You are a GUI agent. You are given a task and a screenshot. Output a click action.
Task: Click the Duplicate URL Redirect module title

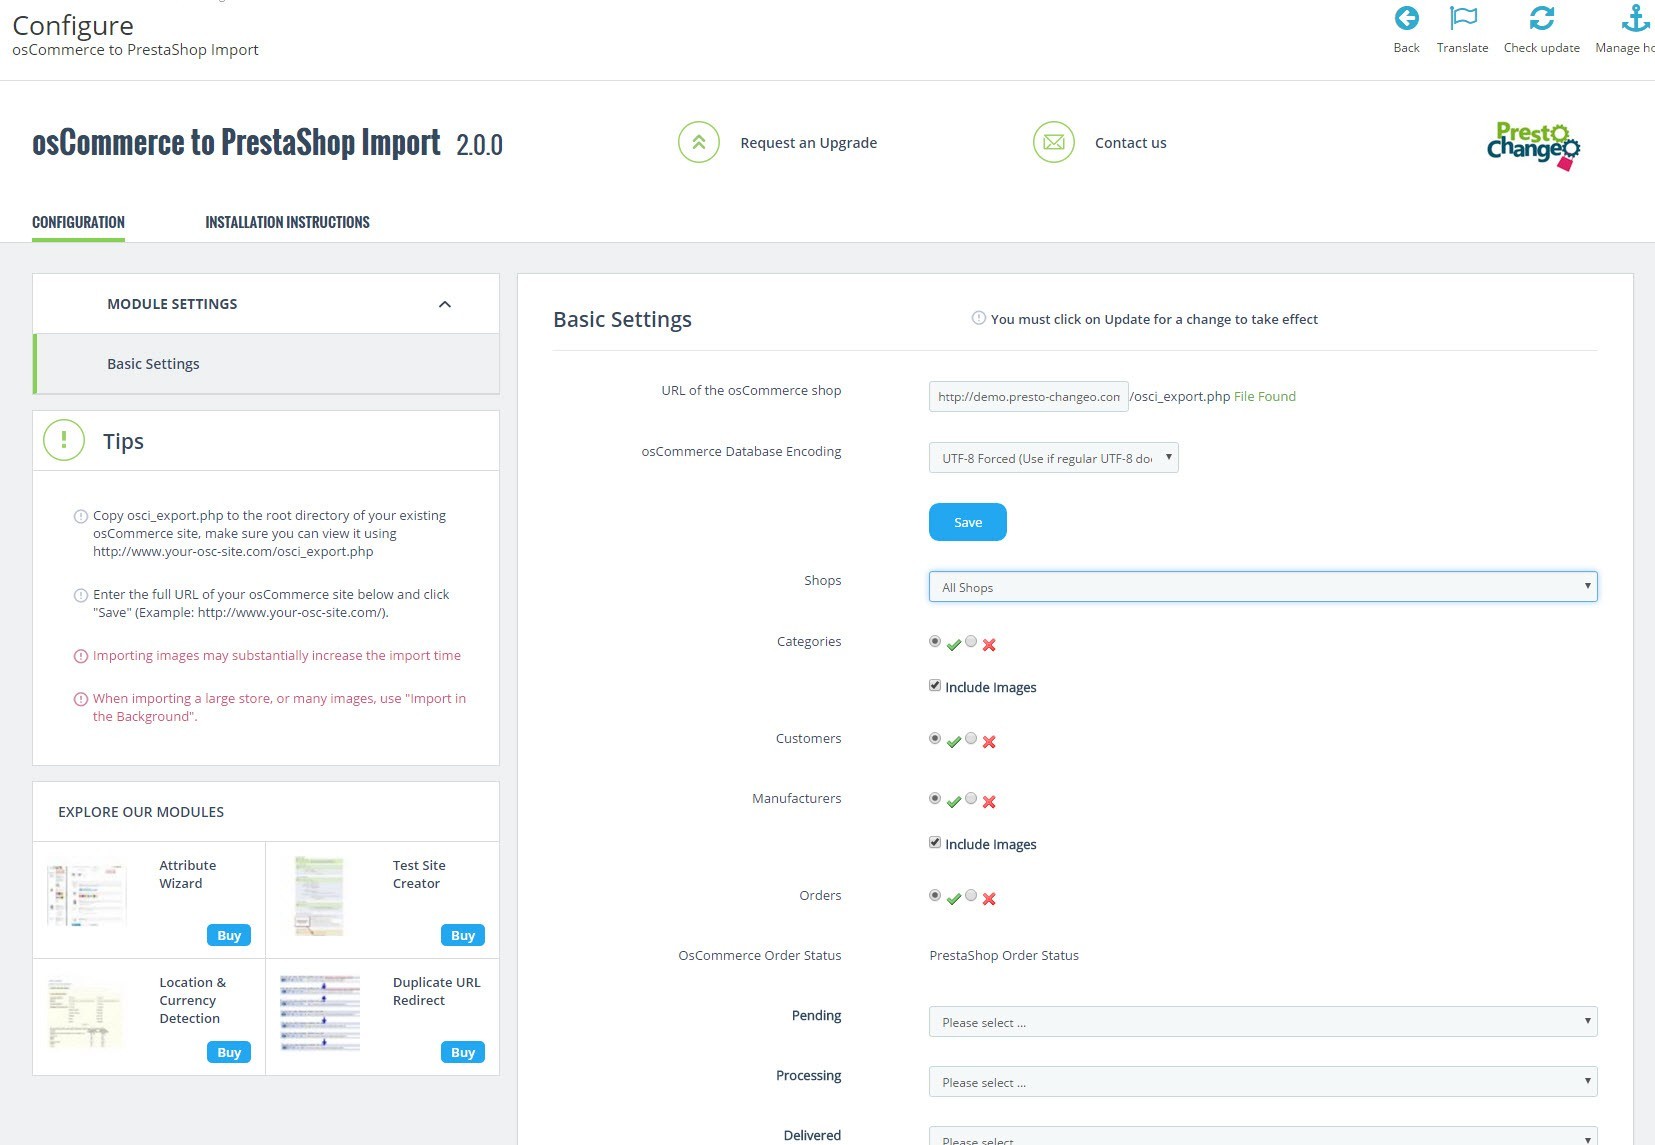pyautogui.click(x=437, y=991)
